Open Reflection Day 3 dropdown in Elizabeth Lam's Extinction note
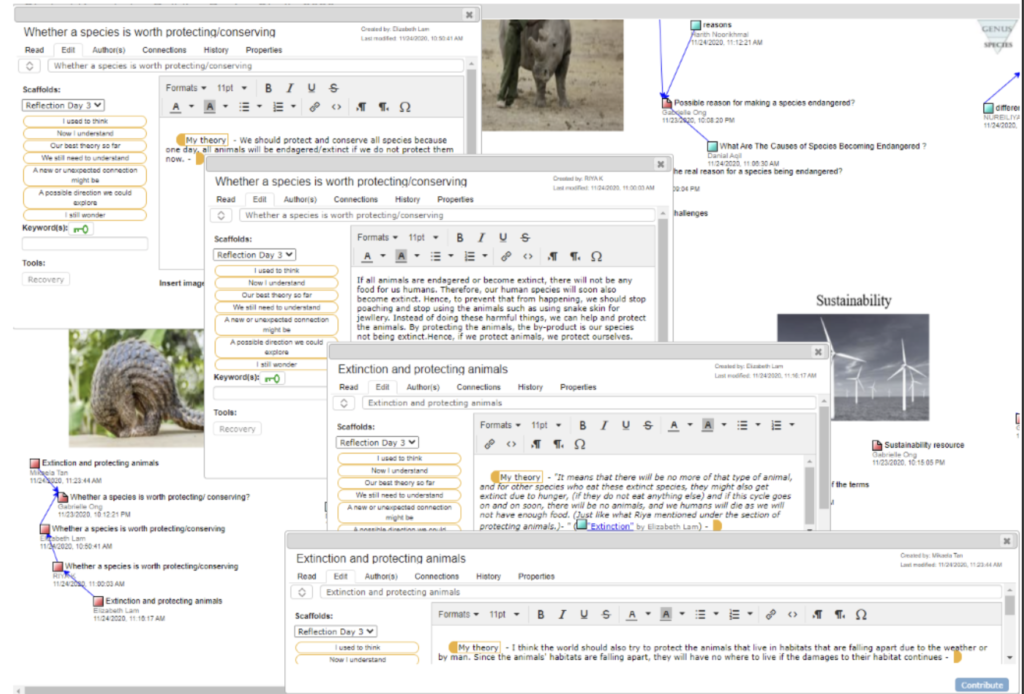 coord(377,442)
